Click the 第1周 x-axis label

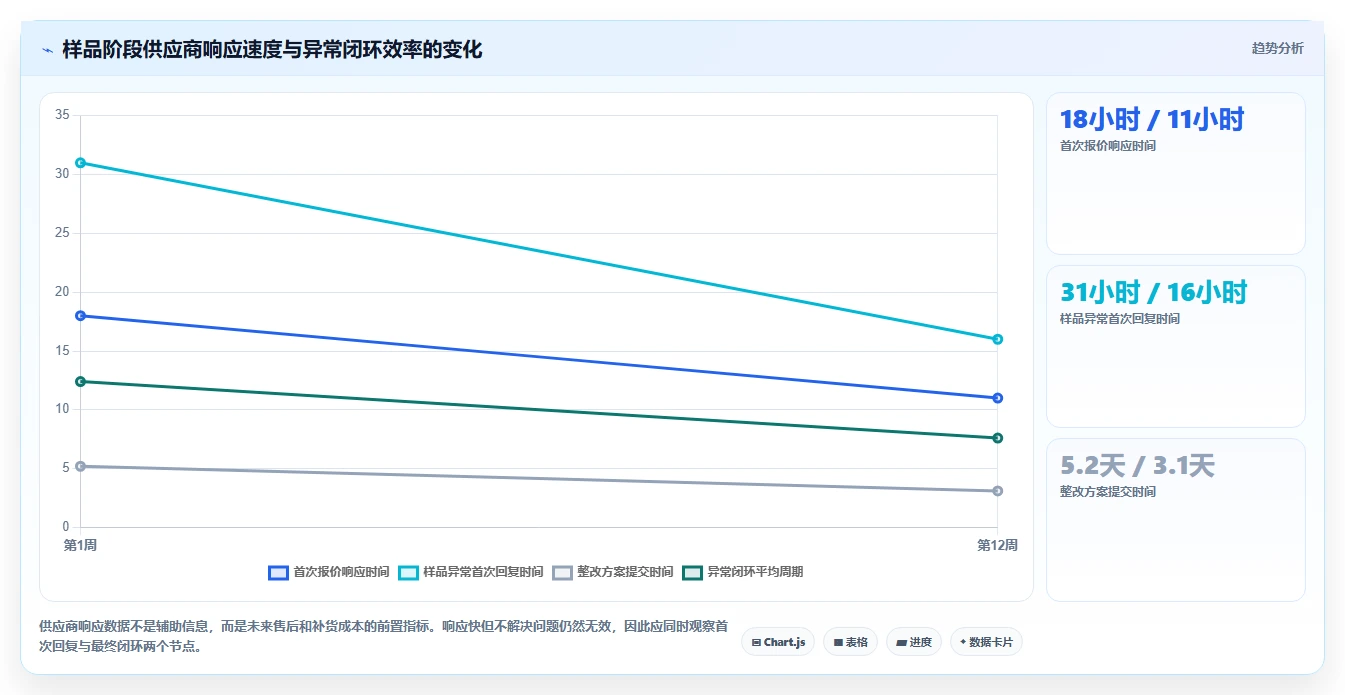pos(80,545)
